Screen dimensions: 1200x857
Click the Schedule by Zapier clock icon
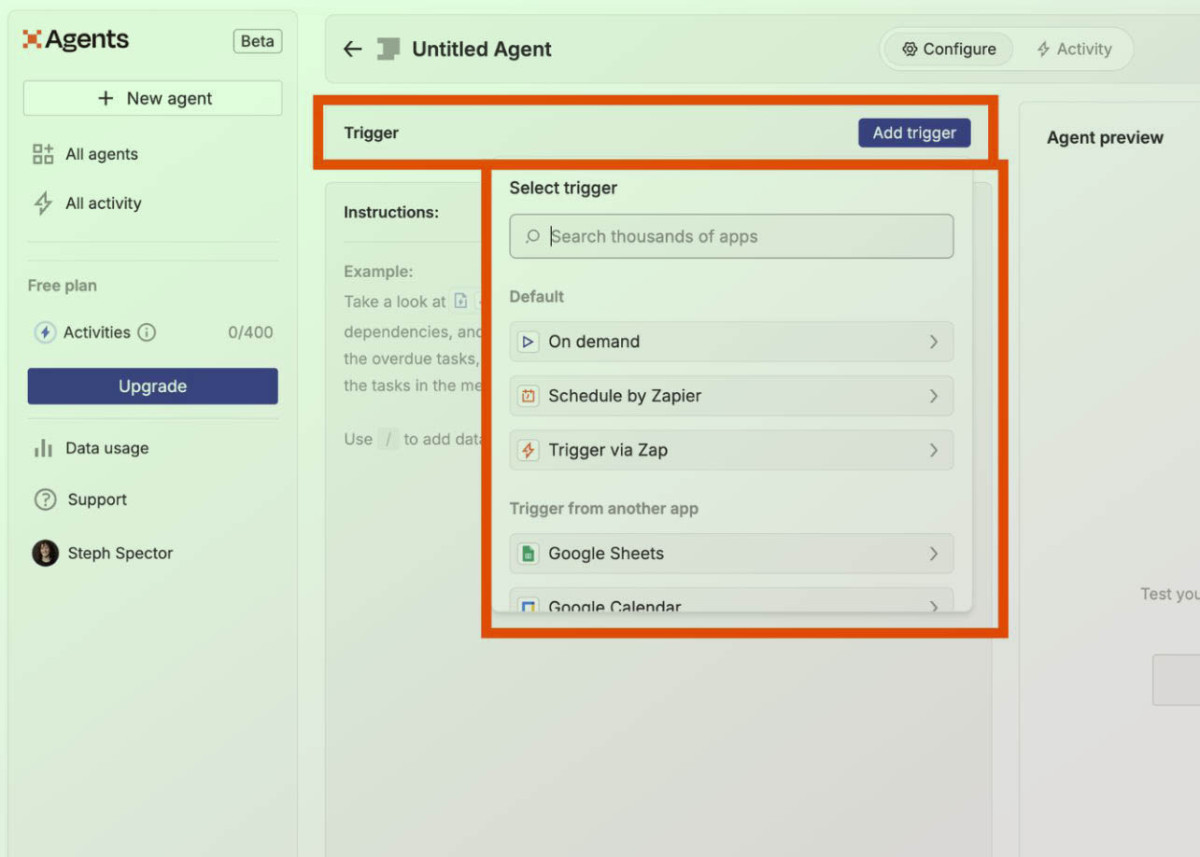(x=528, y=396)
